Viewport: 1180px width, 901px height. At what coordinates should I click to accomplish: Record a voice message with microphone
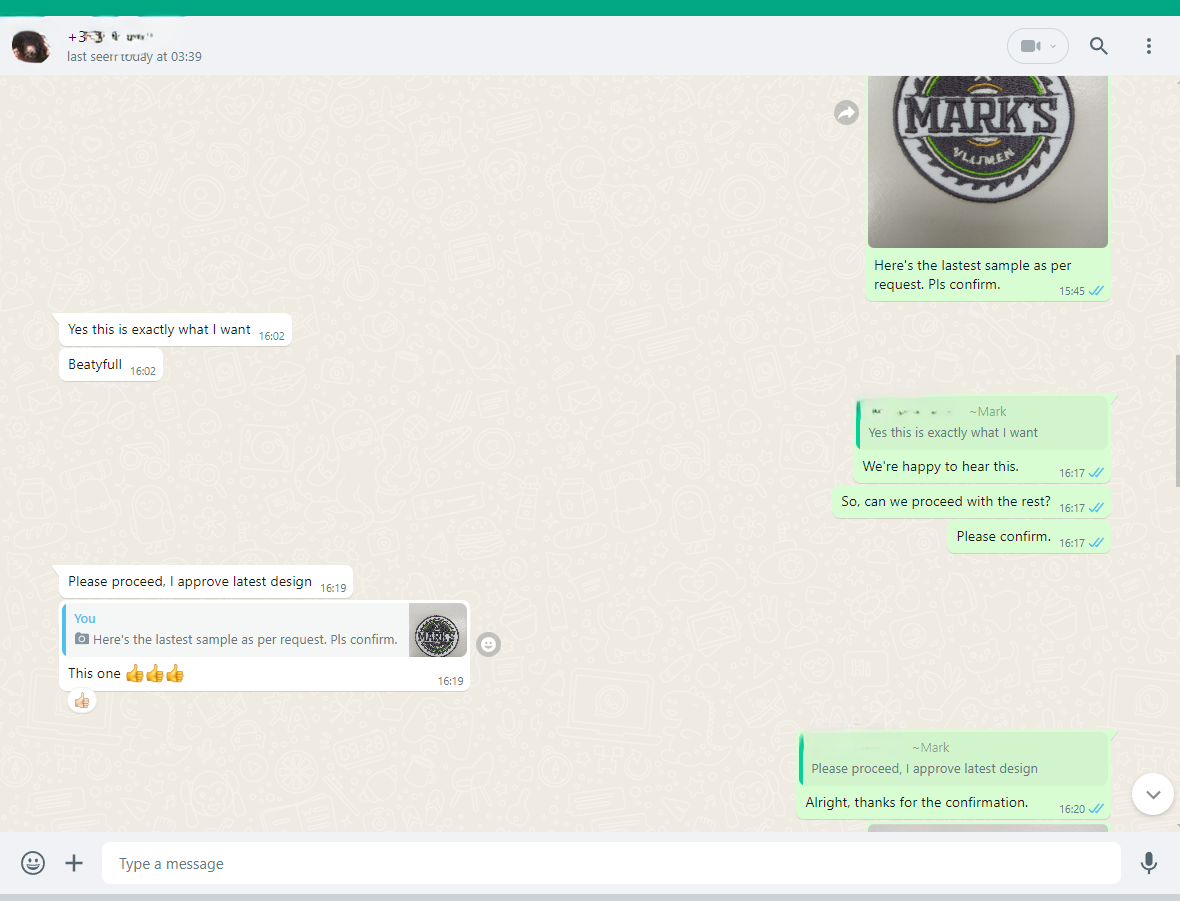click(x=1148, y=863)
